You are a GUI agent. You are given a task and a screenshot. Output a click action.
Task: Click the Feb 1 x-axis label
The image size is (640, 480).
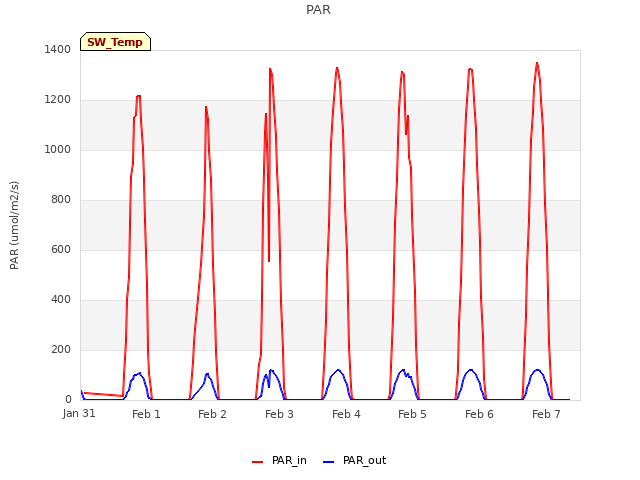tap(146, 414)
